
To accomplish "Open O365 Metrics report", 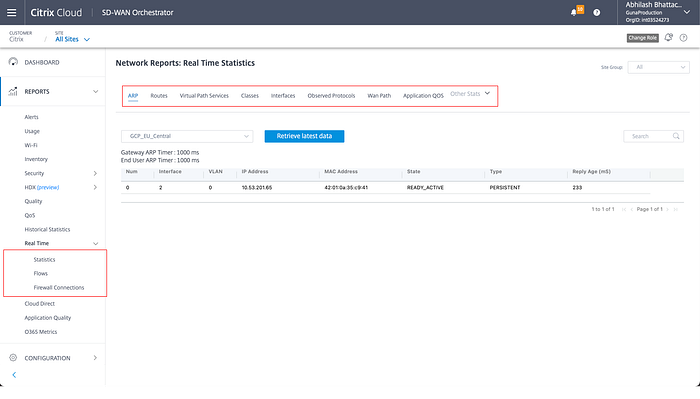I will click(41, 332).
